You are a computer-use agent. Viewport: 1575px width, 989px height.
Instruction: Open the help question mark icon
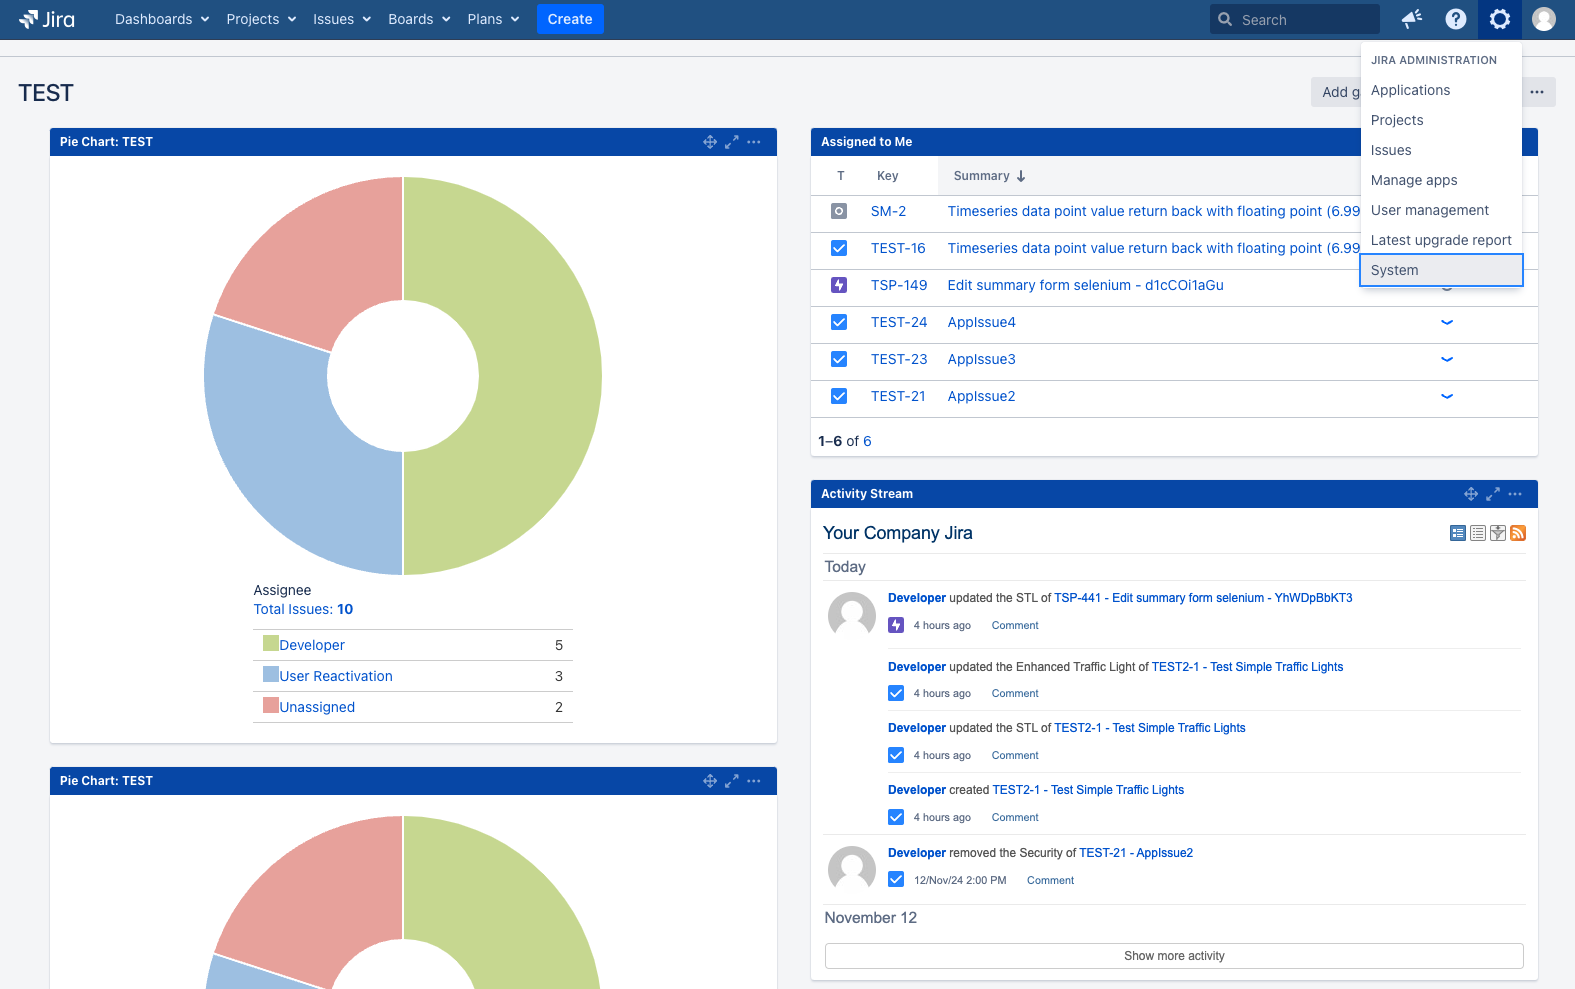(x=1456, y=19)
